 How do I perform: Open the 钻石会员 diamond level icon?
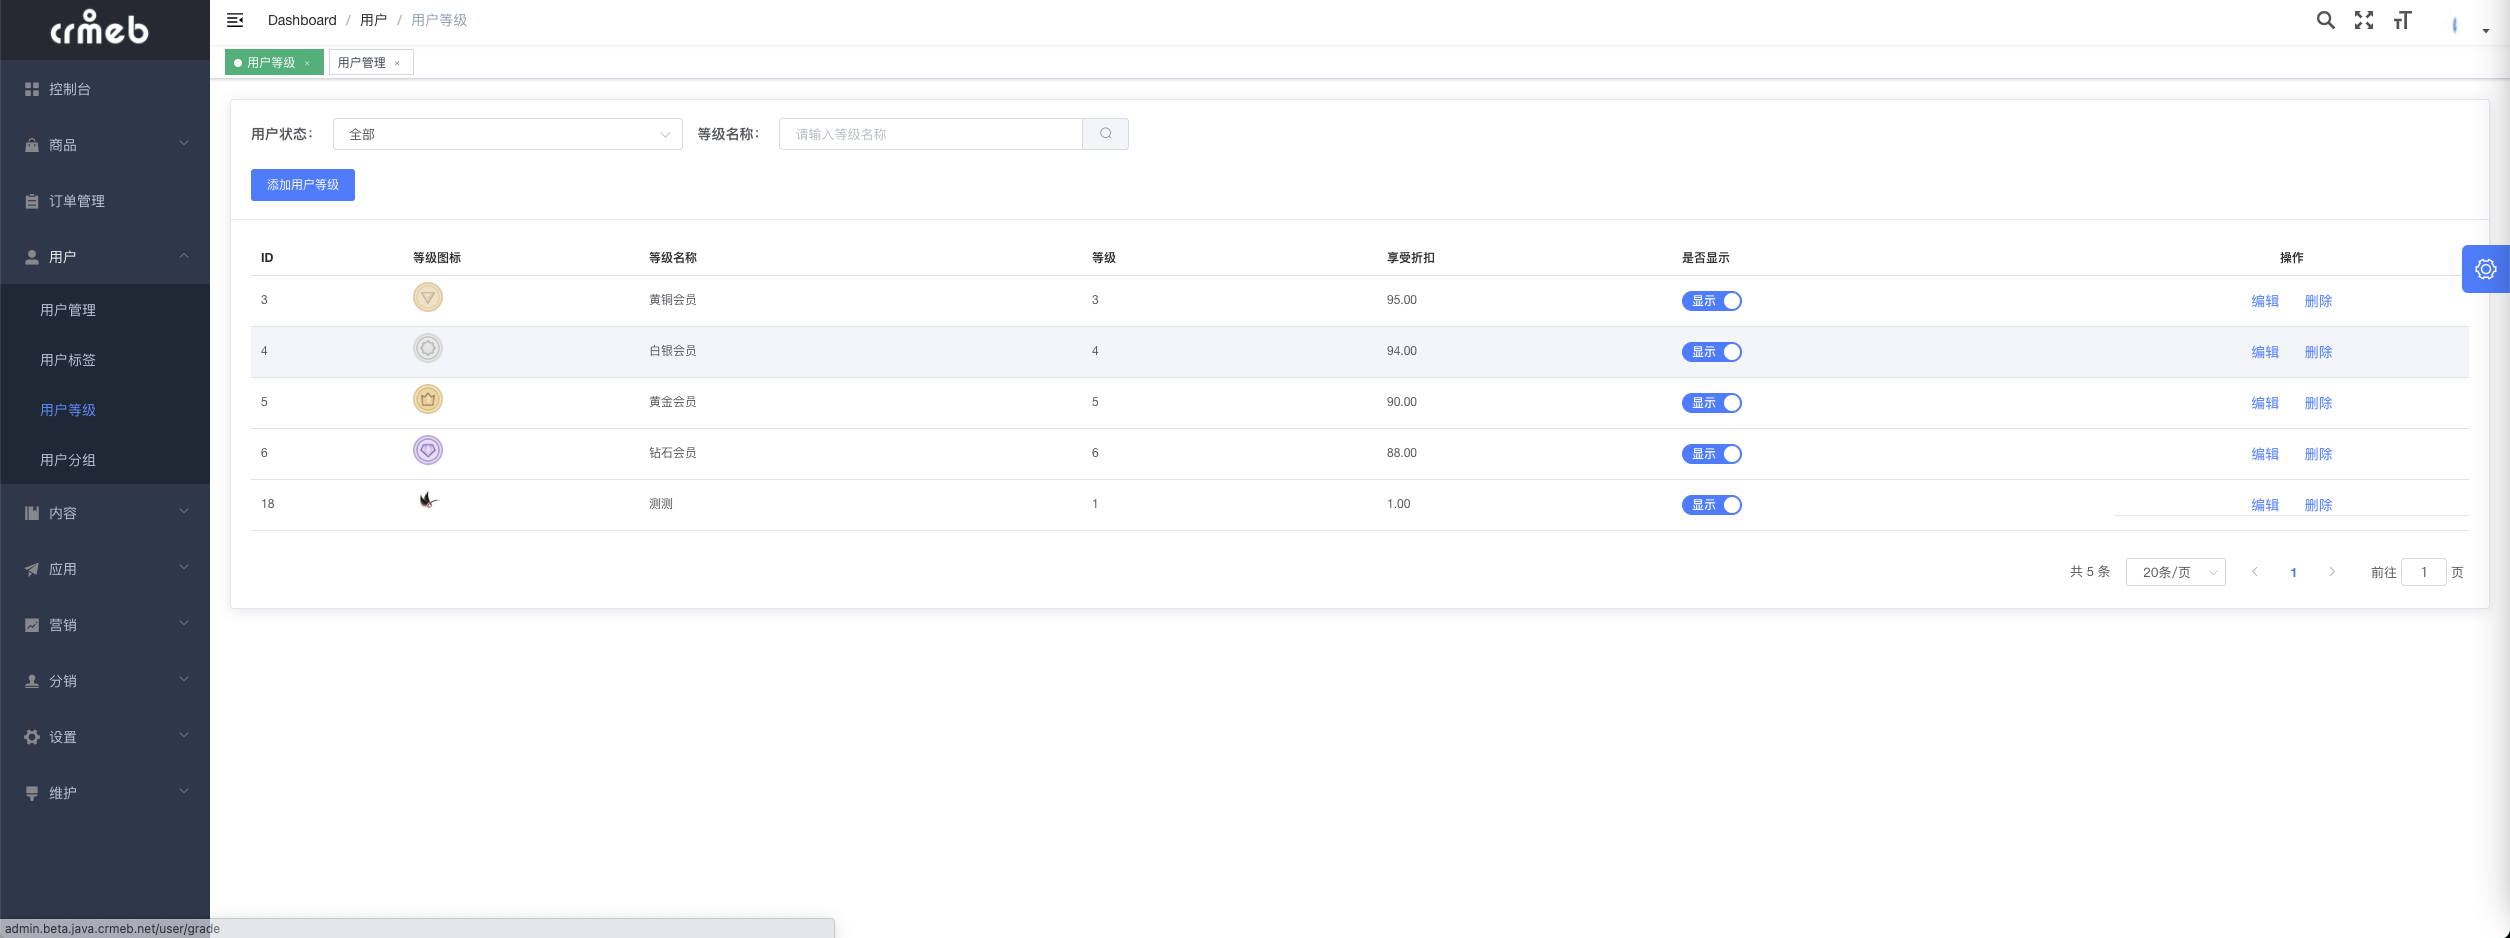point(428,450)
